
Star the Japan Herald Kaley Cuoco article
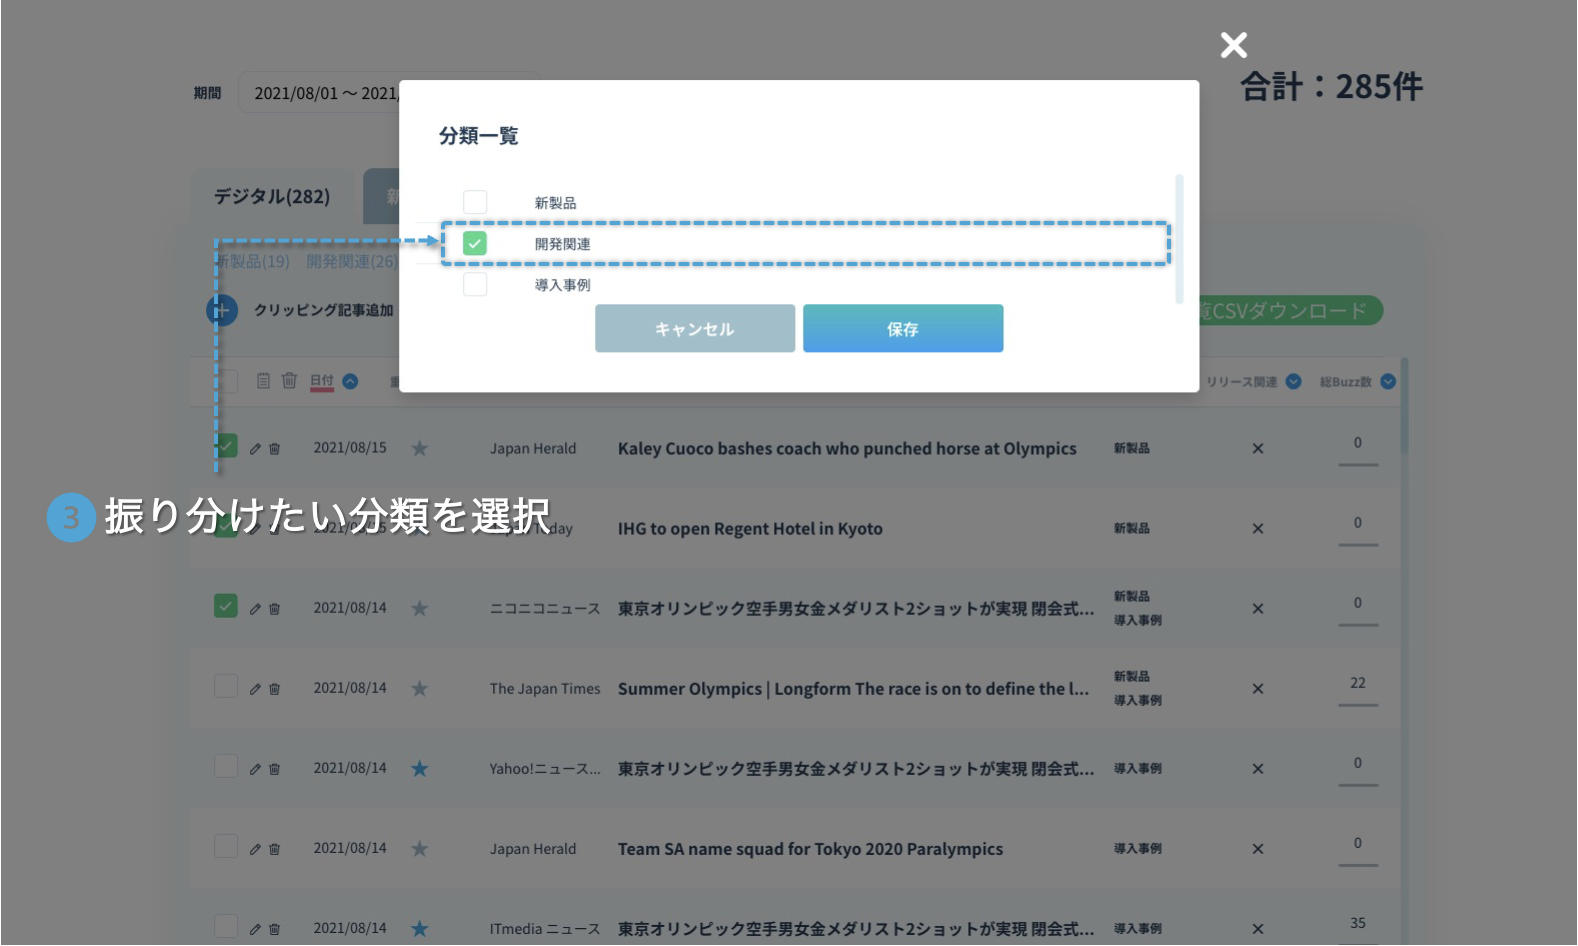(x=420, y=449)
